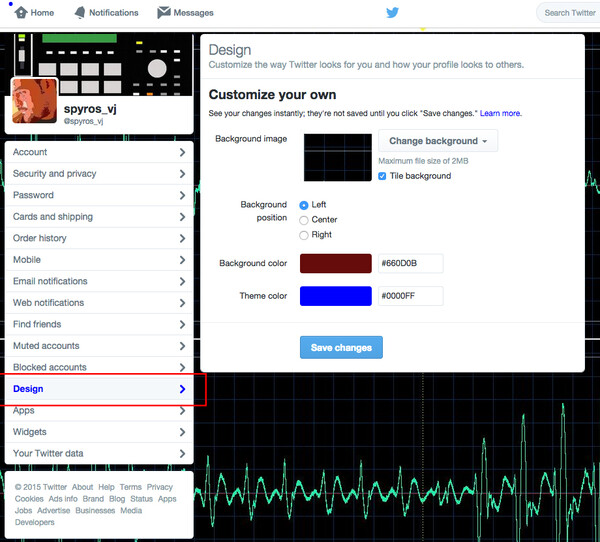Viewport: 600px width, 542px height.
Task: Click the background image preview thumbnail
Action: 338,157
